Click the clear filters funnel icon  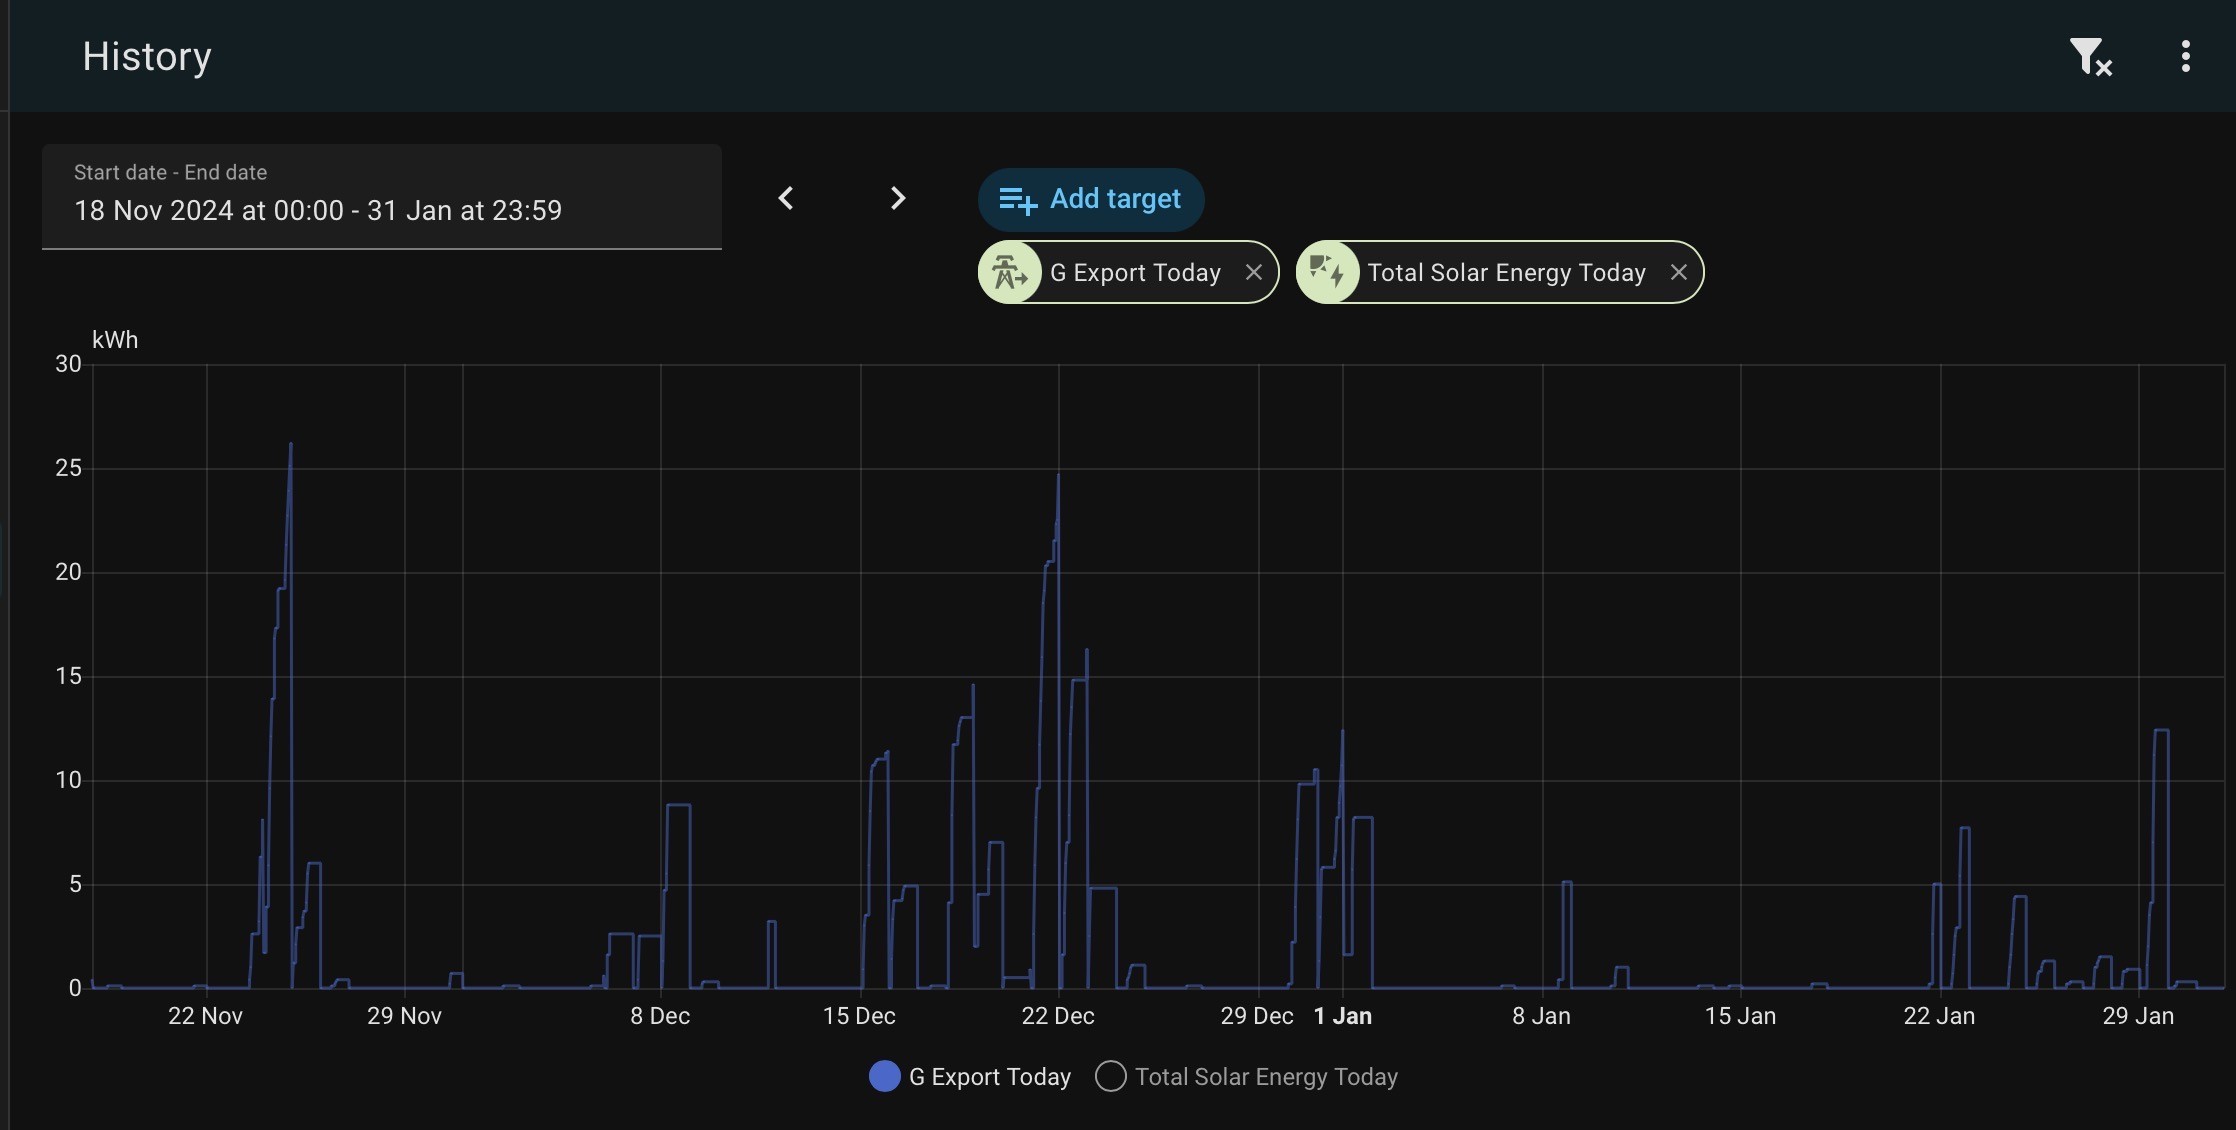click(2090, 57)
